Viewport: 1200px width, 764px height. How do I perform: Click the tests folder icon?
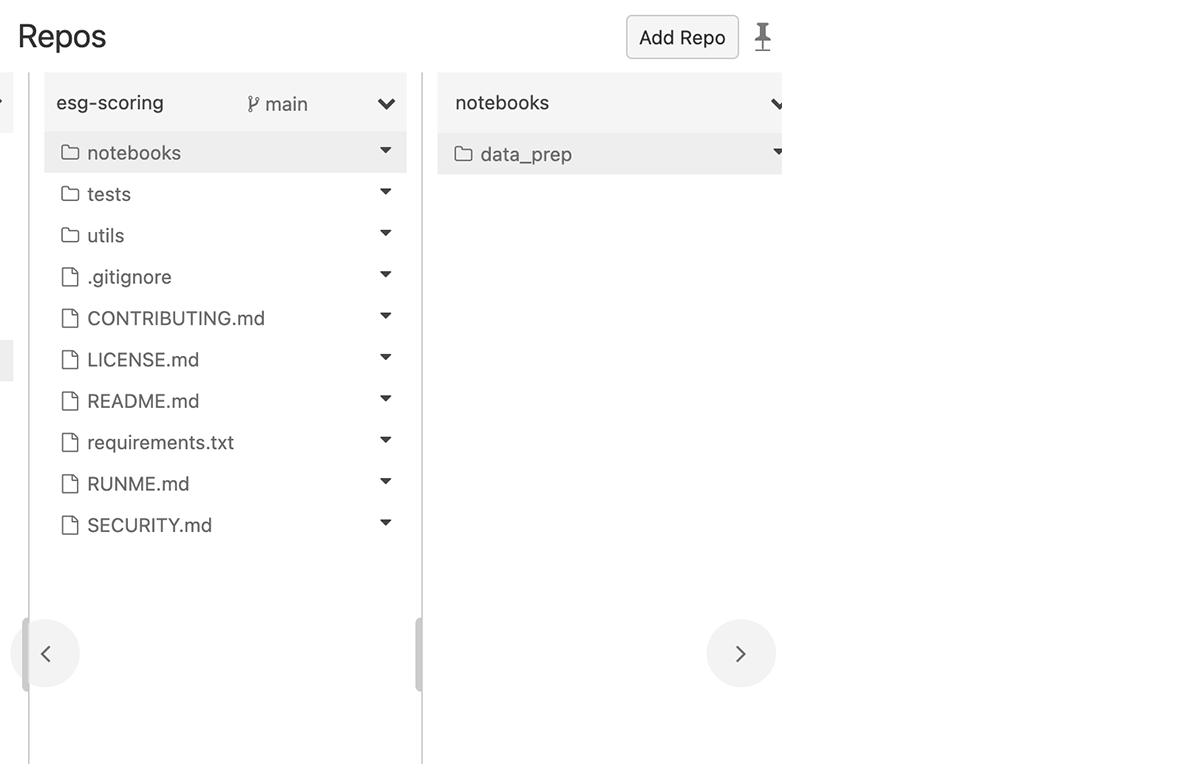pos(70,194)
